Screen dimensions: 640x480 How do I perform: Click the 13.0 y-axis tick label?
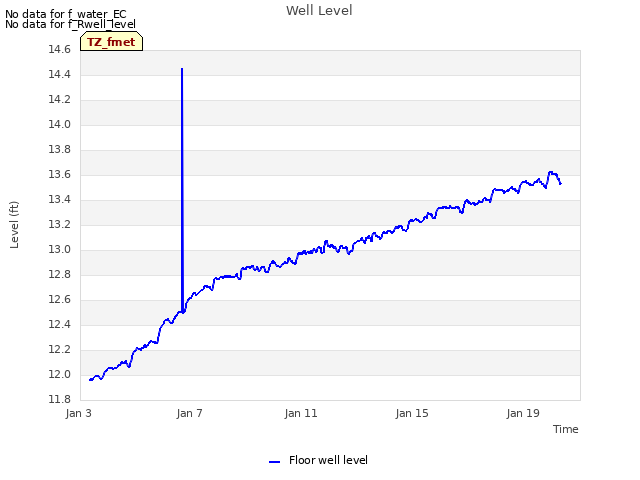click(x=59, y=249)
